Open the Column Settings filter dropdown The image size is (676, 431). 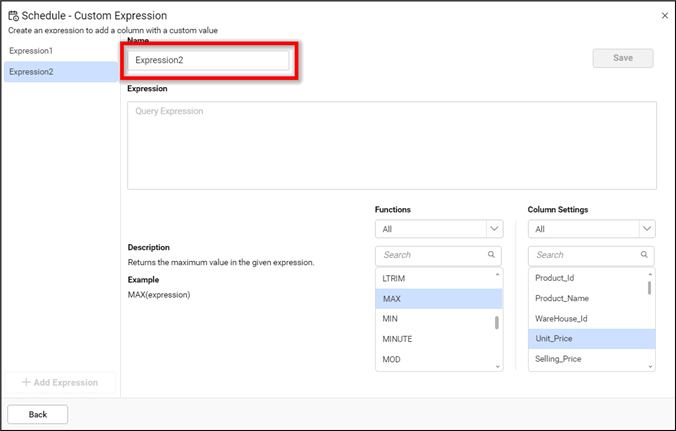646,229
